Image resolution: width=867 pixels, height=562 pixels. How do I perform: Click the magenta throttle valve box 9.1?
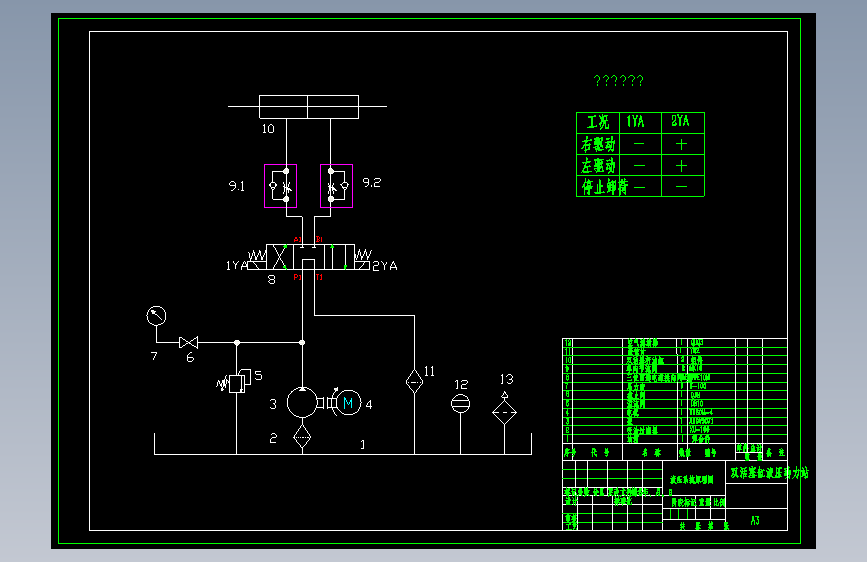pyautogui.click(x=280, y=186)
